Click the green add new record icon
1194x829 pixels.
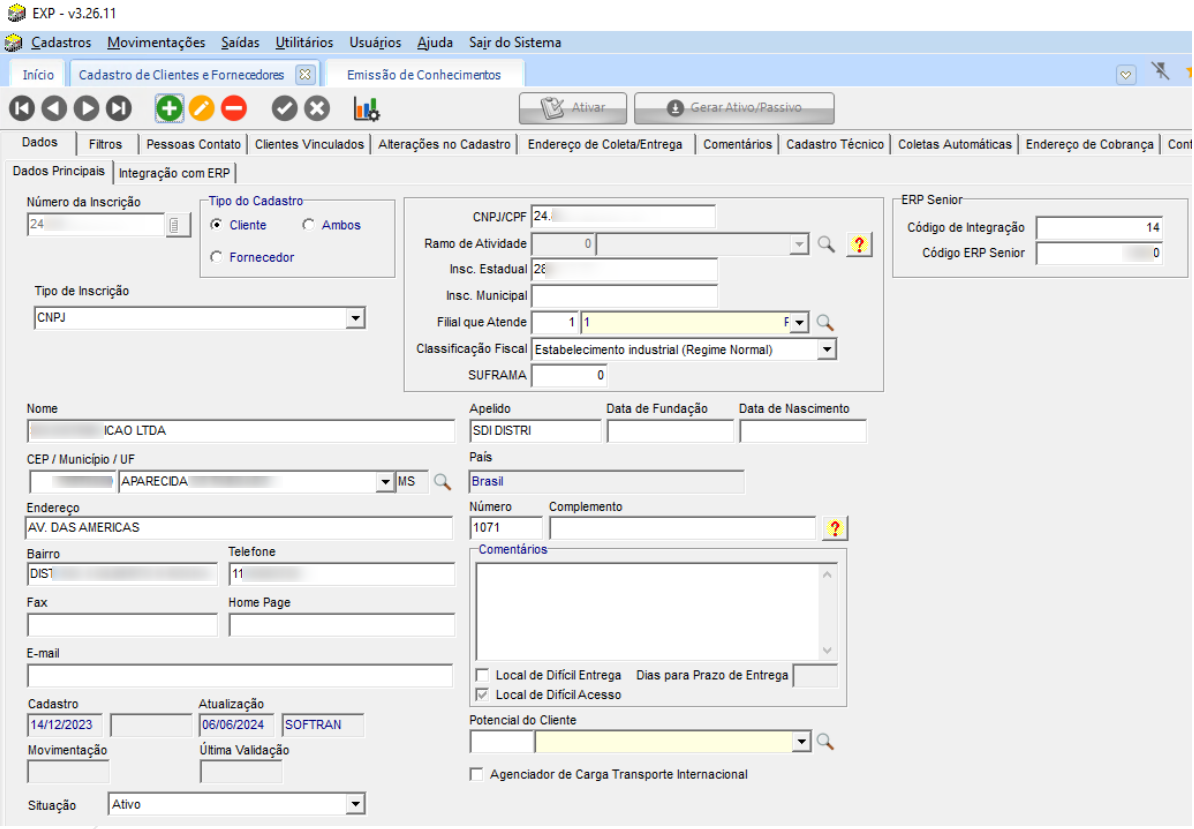click(170, 108)
